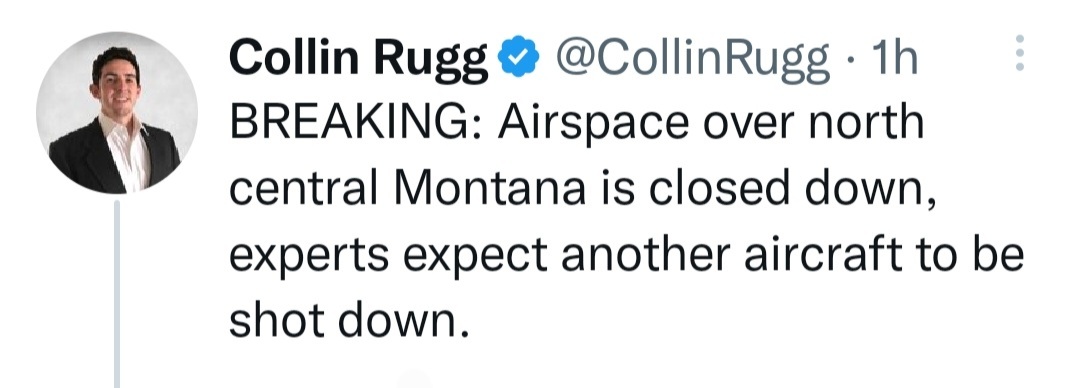Open Collin Rugg's profile picture
This screenshot has height=388, width=1080.
tap(117, 112)
